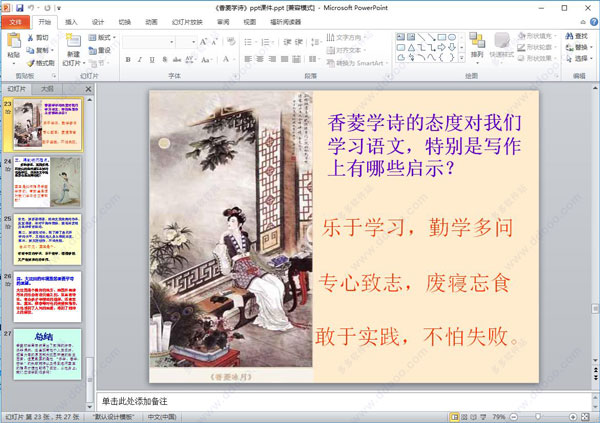Toggle underline formatting
The image size is (600, 423).
(x=152, y=59)
